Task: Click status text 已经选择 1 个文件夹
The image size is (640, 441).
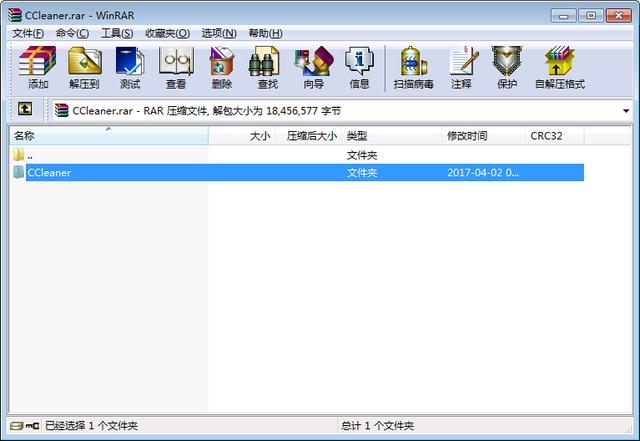Action: click(91, 426)
